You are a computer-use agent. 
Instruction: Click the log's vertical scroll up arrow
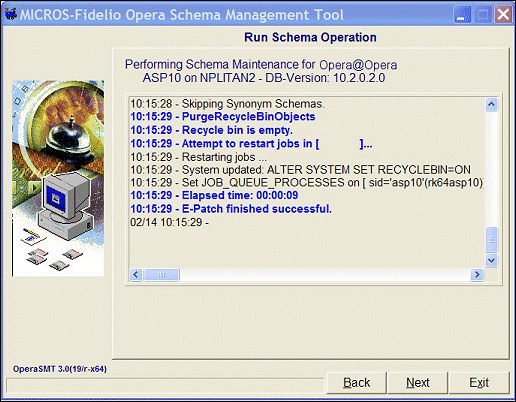pos(491,105)
